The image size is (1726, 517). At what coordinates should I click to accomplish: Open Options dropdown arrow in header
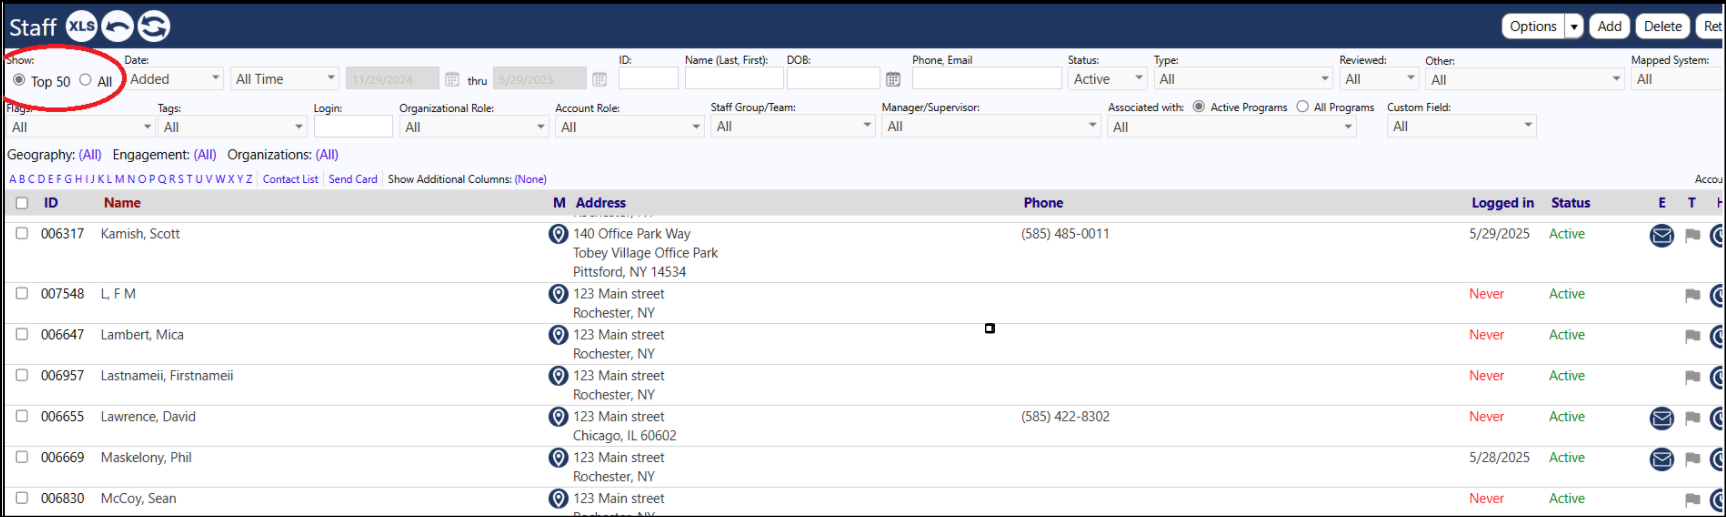coord(1574,26)
